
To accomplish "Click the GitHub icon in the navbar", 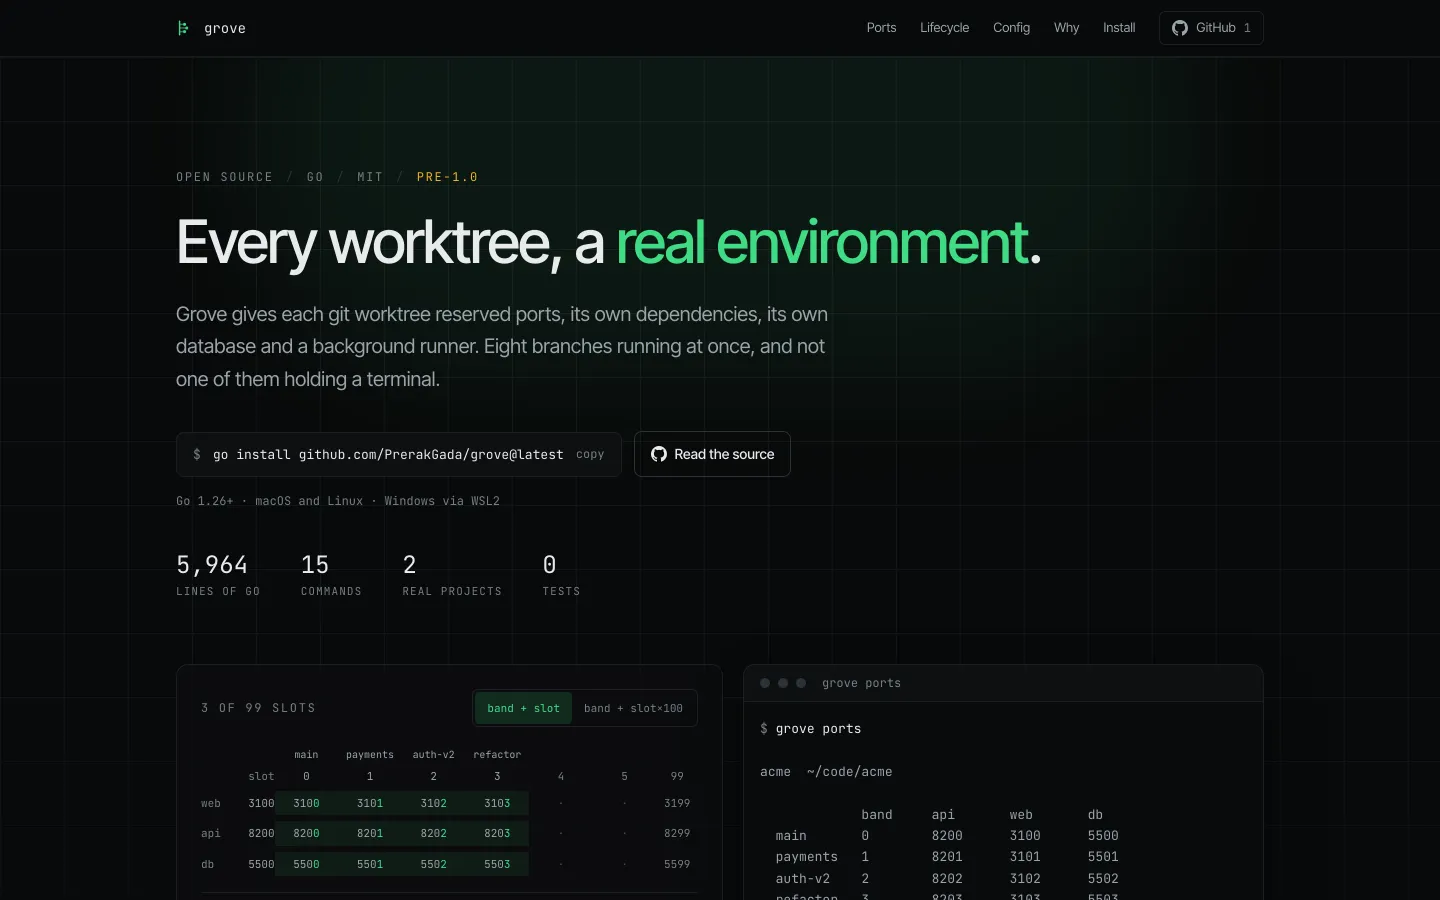I will pos(1180,28).
